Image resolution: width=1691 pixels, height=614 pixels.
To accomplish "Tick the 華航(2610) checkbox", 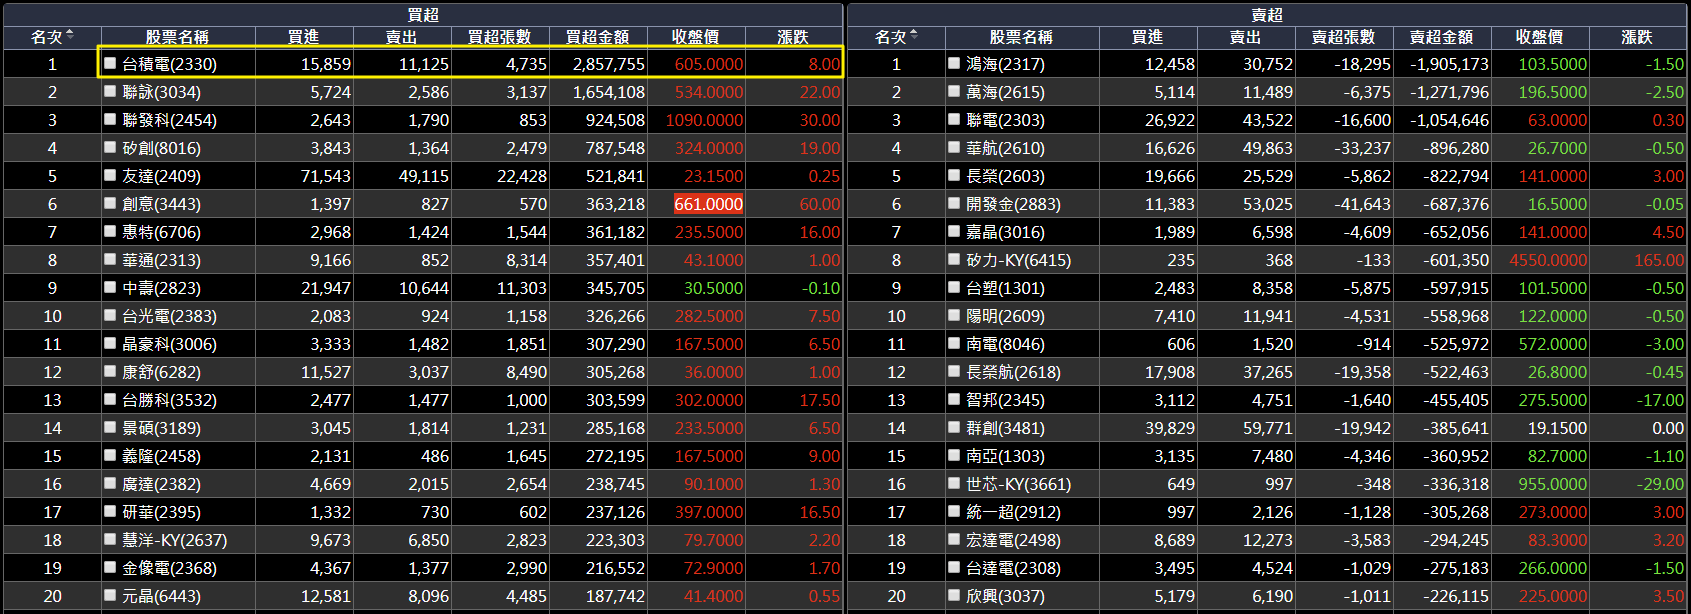I will pos(954,147).
